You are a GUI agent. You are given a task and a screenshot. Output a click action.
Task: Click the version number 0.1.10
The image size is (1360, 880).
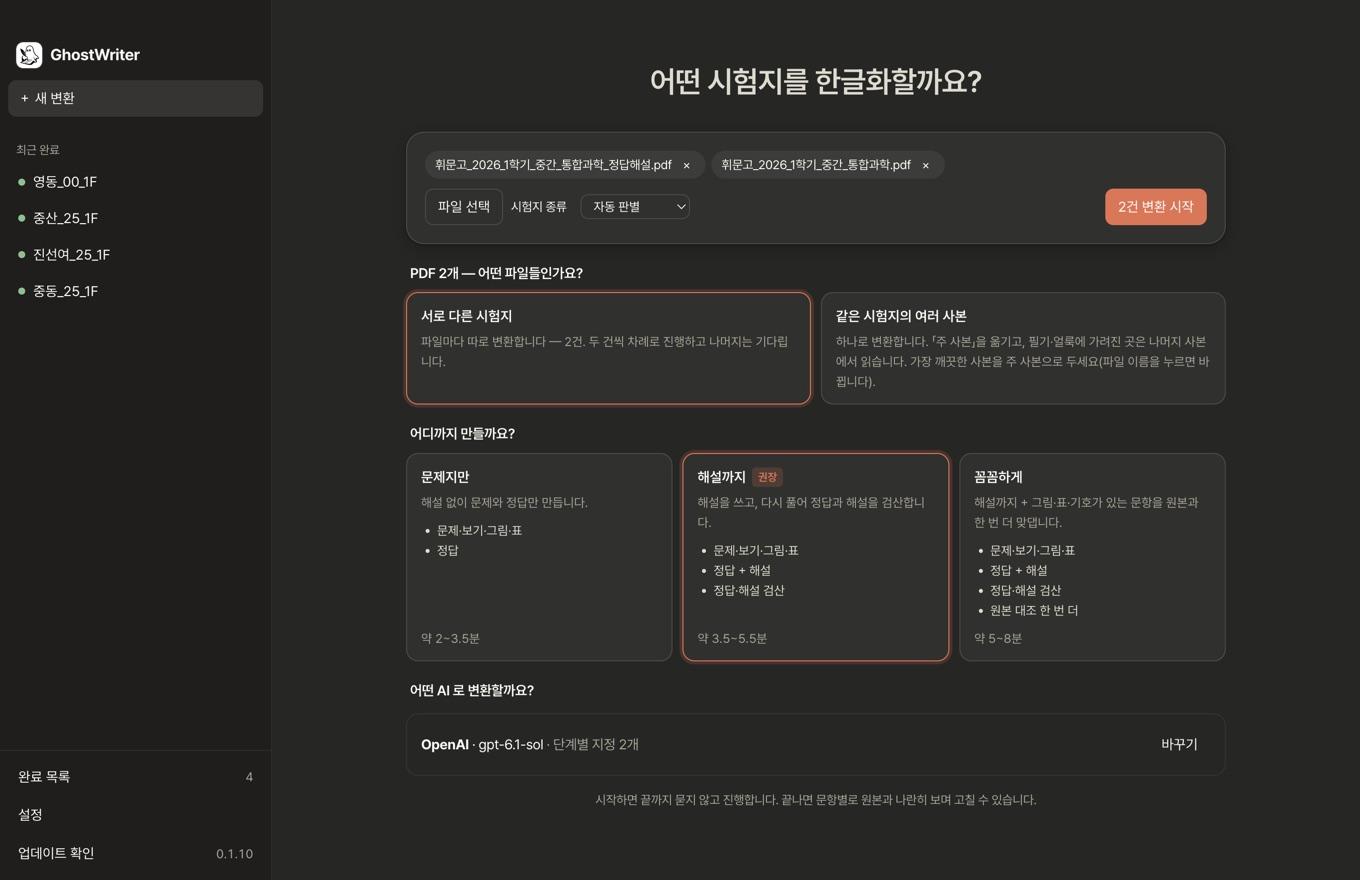tap(234, 854)
